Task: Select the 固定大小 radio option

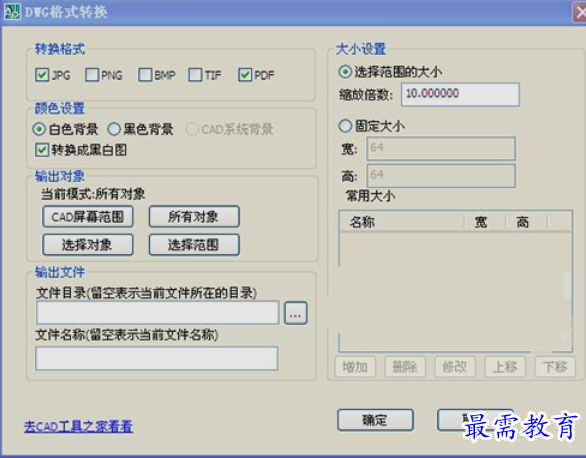Action: tap(345, 126)
